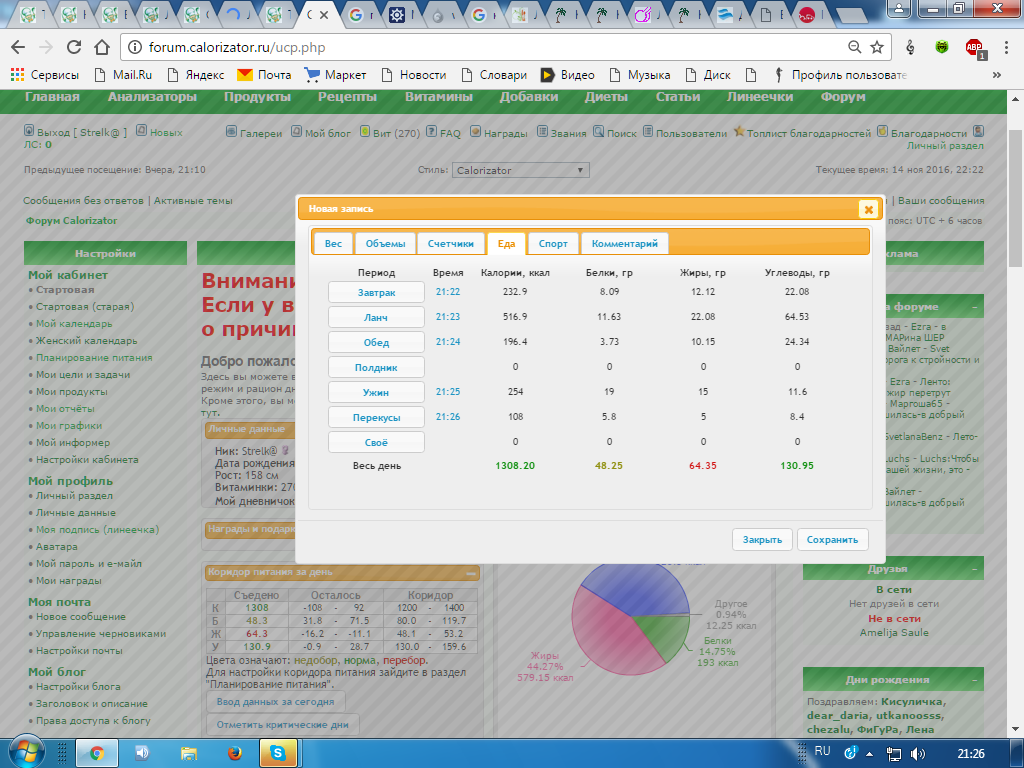Switch to the Вес tab

(333, 244)
